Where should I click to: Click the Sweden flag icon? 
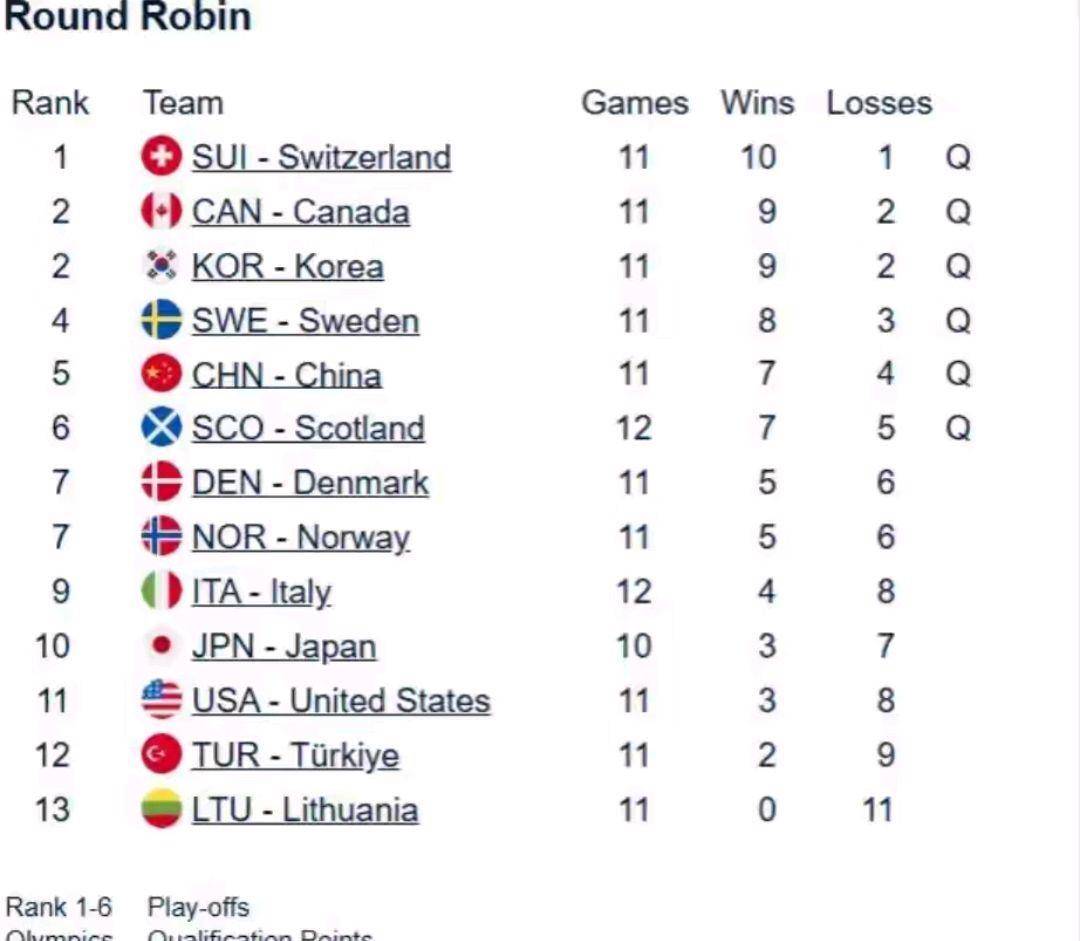point(161,320)
